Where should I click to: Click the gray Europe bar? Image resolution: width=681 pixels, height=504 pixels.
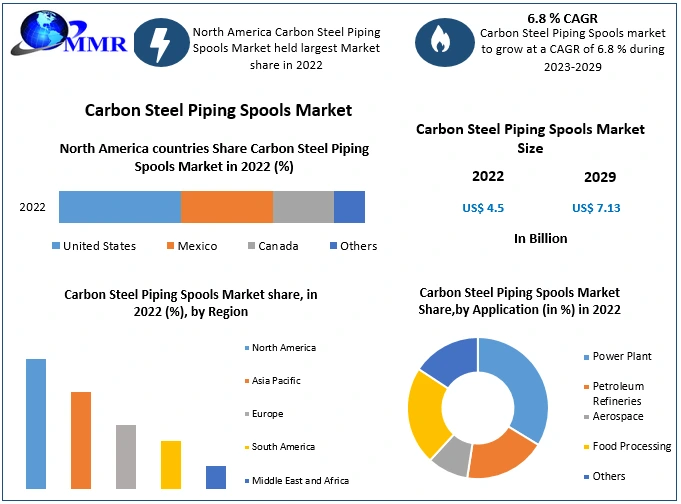126,456
